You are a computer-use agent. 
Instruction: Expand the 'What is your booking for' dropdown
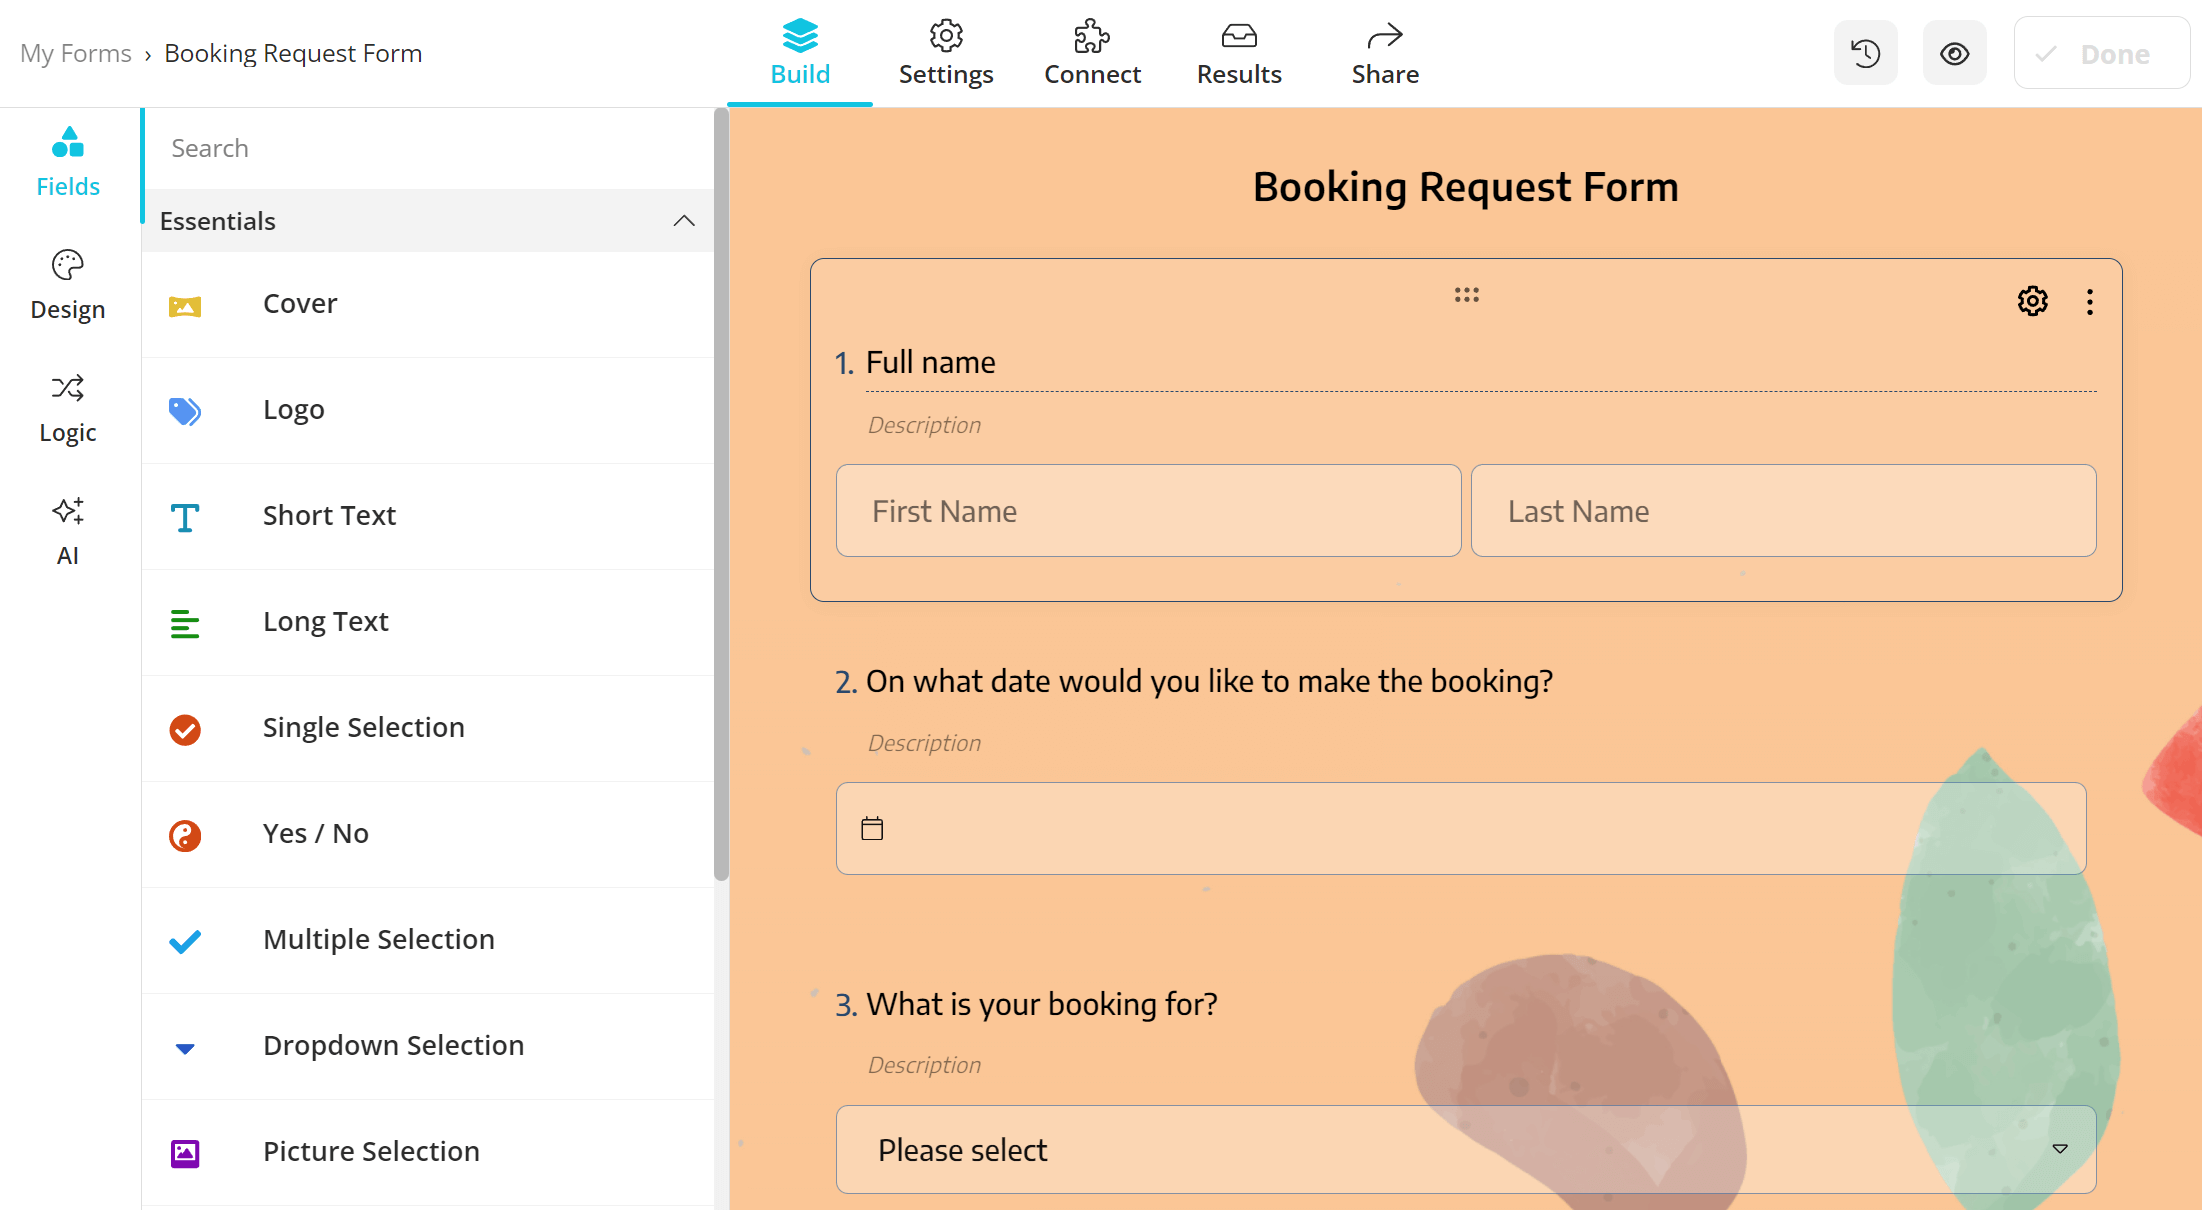click(x=2060, y=1149)
